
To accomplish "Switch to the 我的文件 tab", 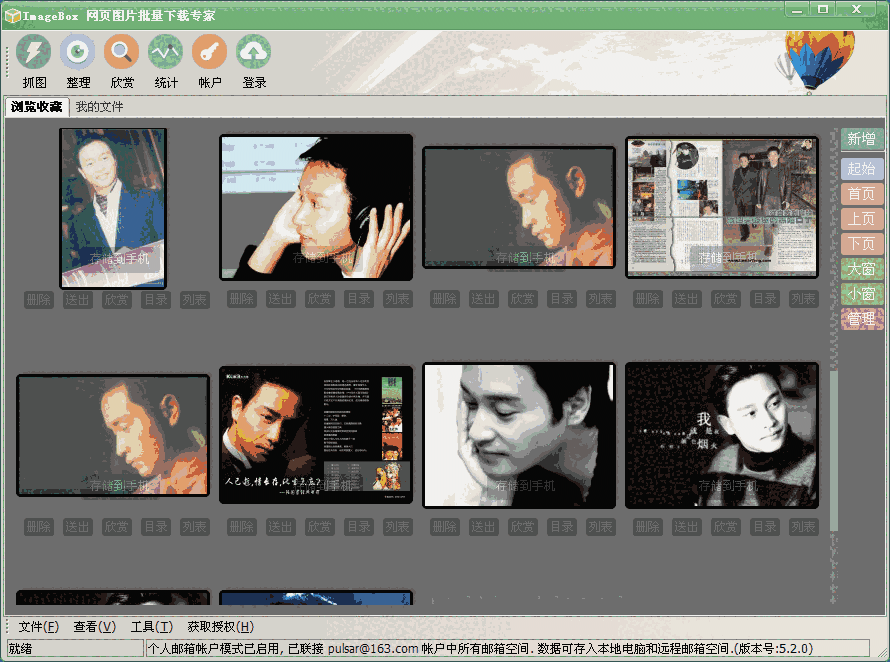I will 97,106.
